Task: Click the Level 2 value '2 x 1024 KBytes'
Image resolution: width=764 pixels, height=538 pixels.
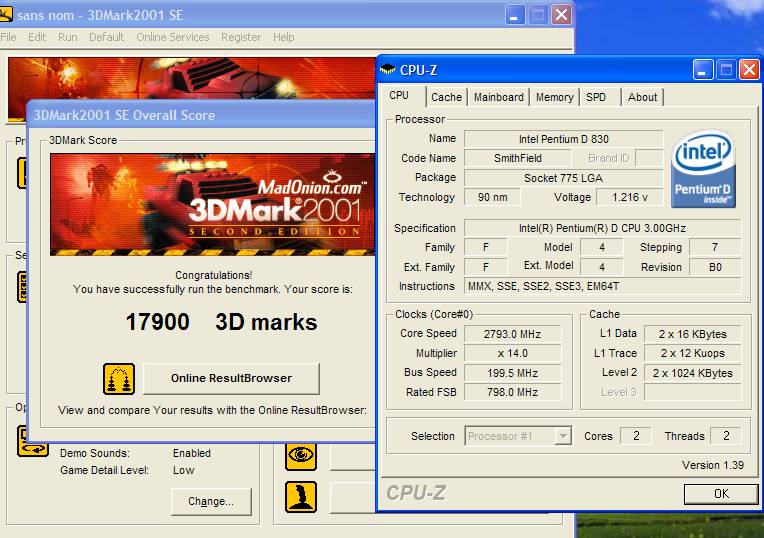Action: coord(692,373)
